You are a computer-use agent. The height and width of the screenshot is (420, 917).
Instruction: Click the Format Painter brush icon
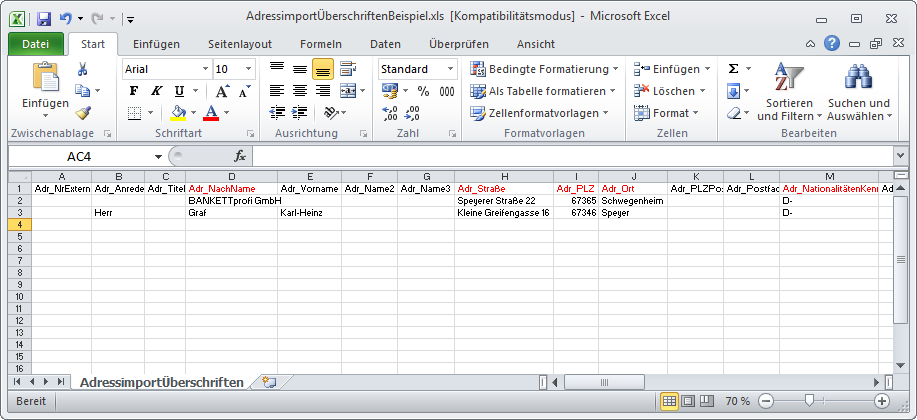pos(82,112)
